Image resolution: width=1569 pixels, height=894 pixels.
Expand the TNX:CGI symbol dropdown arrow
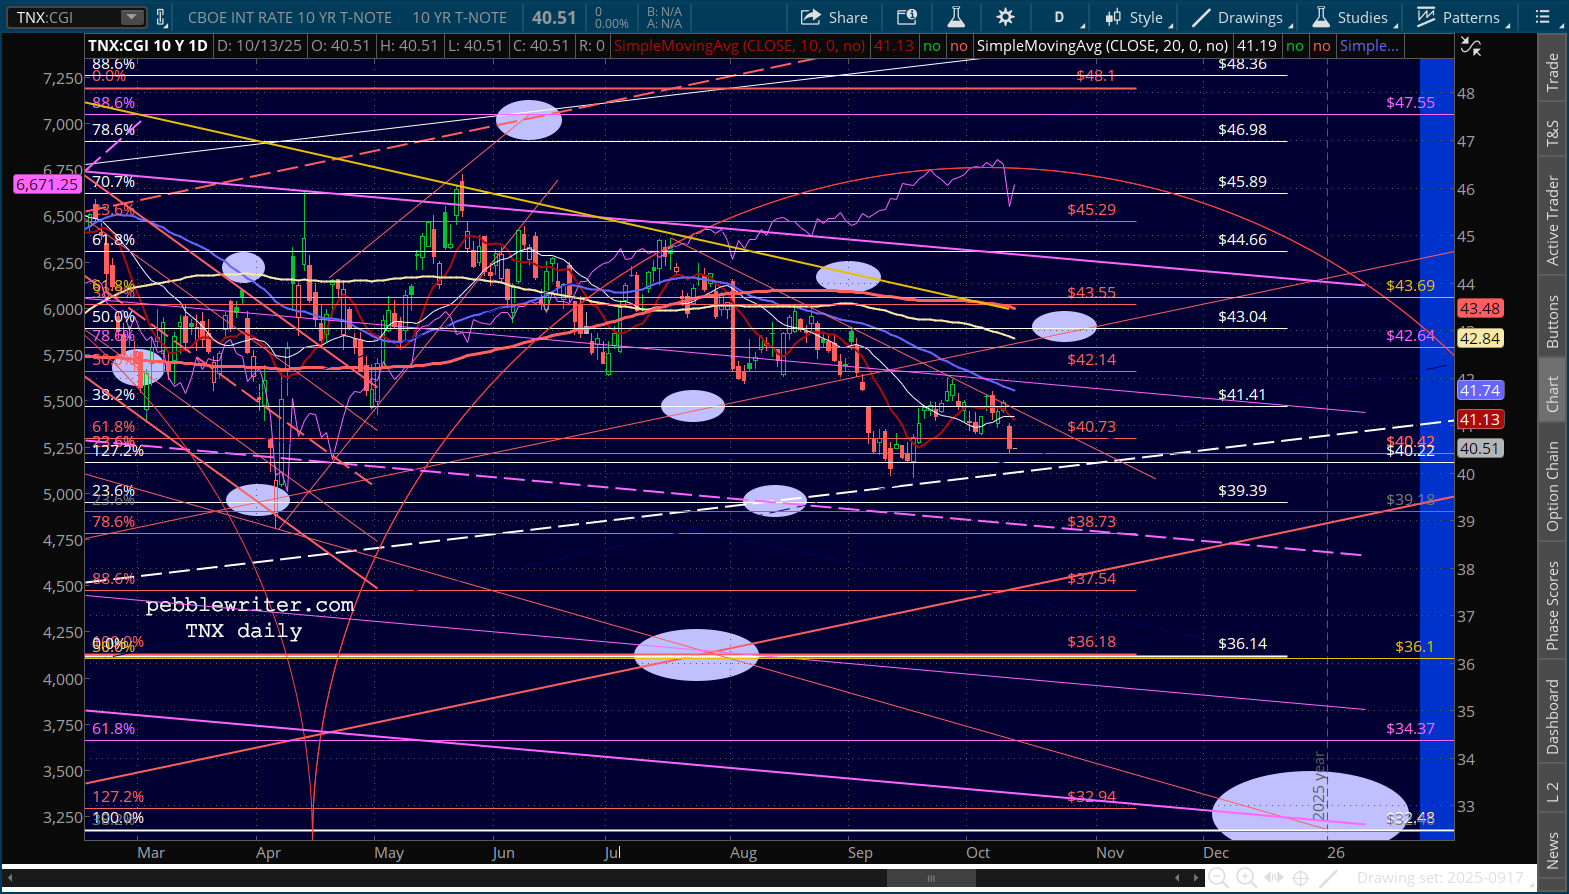pos(132,17)
